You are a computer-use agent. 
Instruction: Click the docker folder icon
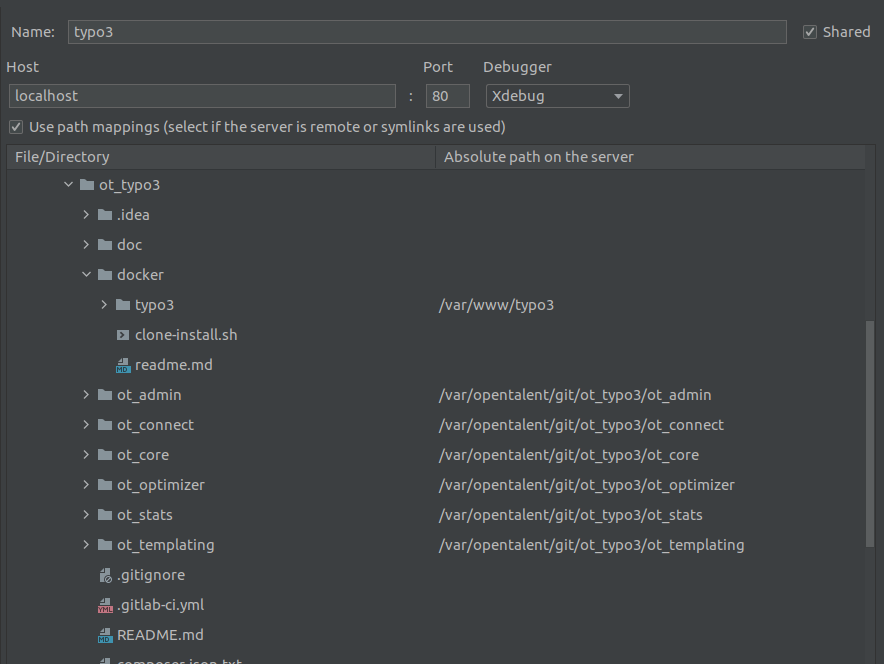tap(105, 274)
